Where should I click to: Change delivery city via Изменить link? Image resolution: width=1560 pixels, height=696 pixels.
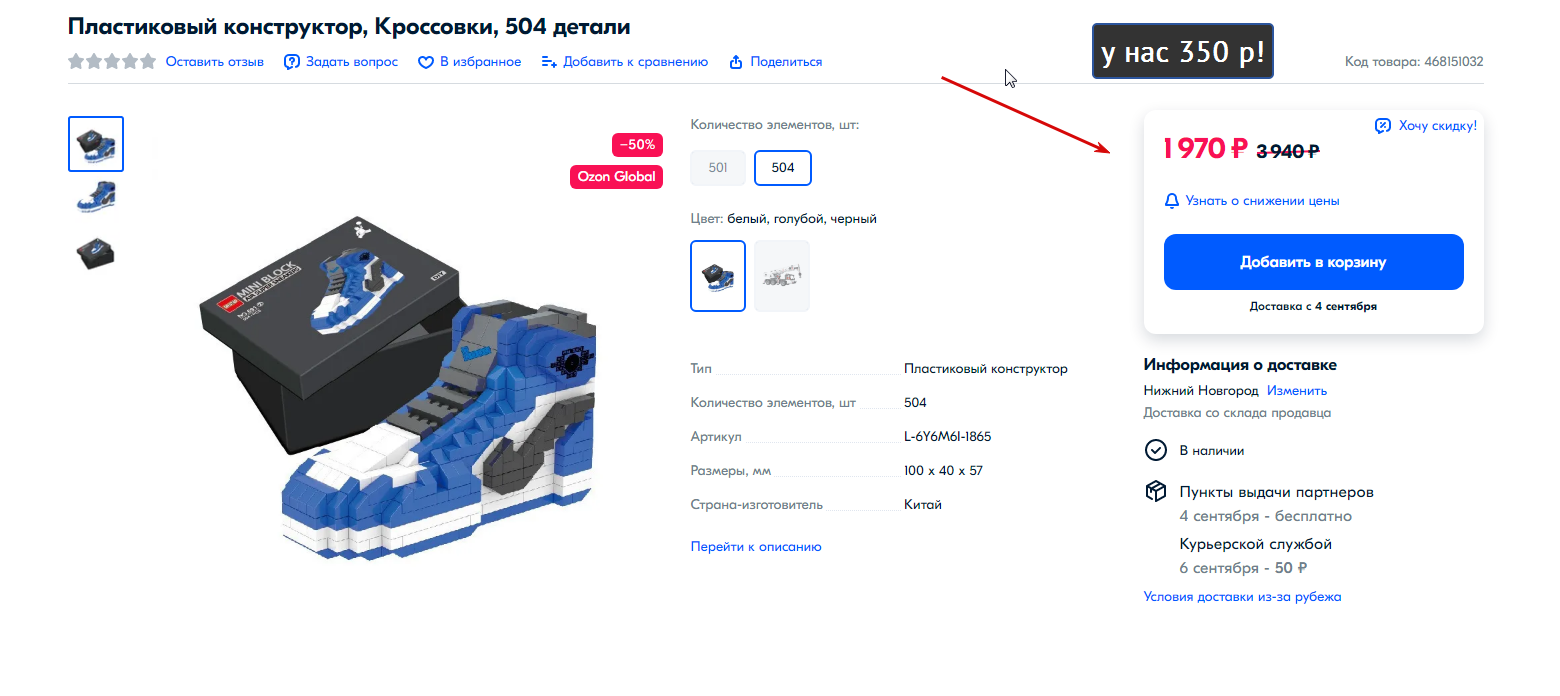1297,391
